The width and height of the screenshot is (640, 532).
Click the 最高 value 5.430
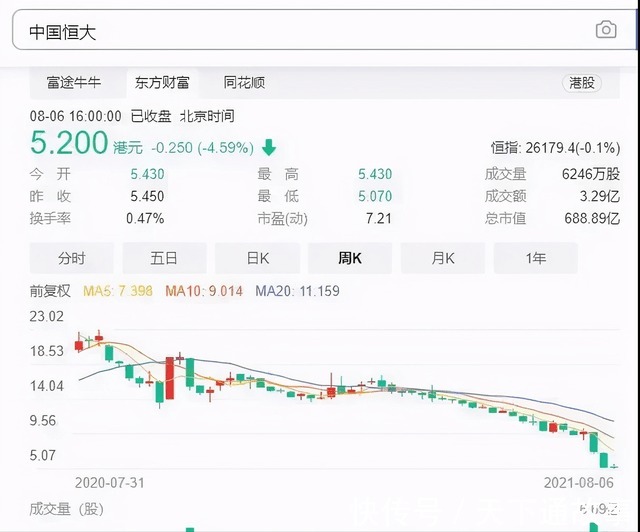[x=375, y=174]
